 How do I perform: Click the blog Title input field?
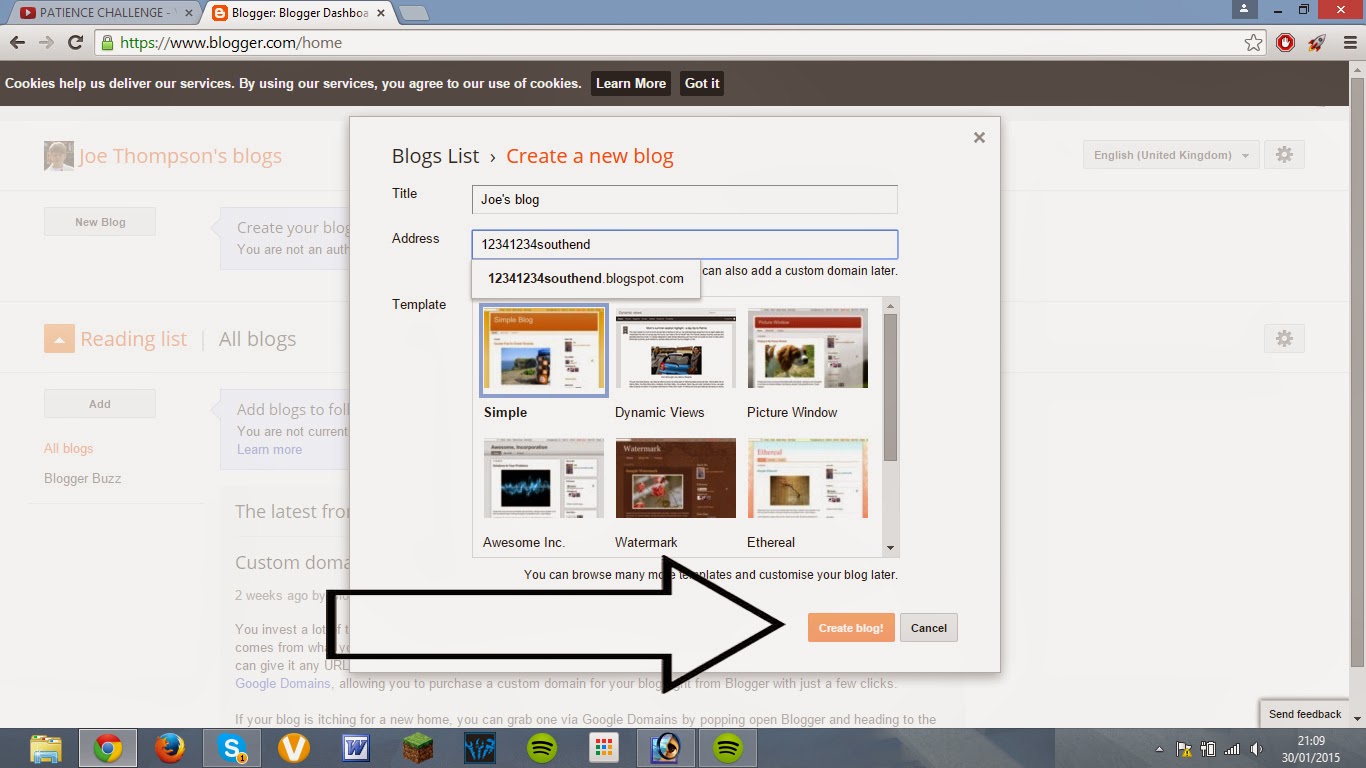tap(685, 199)
